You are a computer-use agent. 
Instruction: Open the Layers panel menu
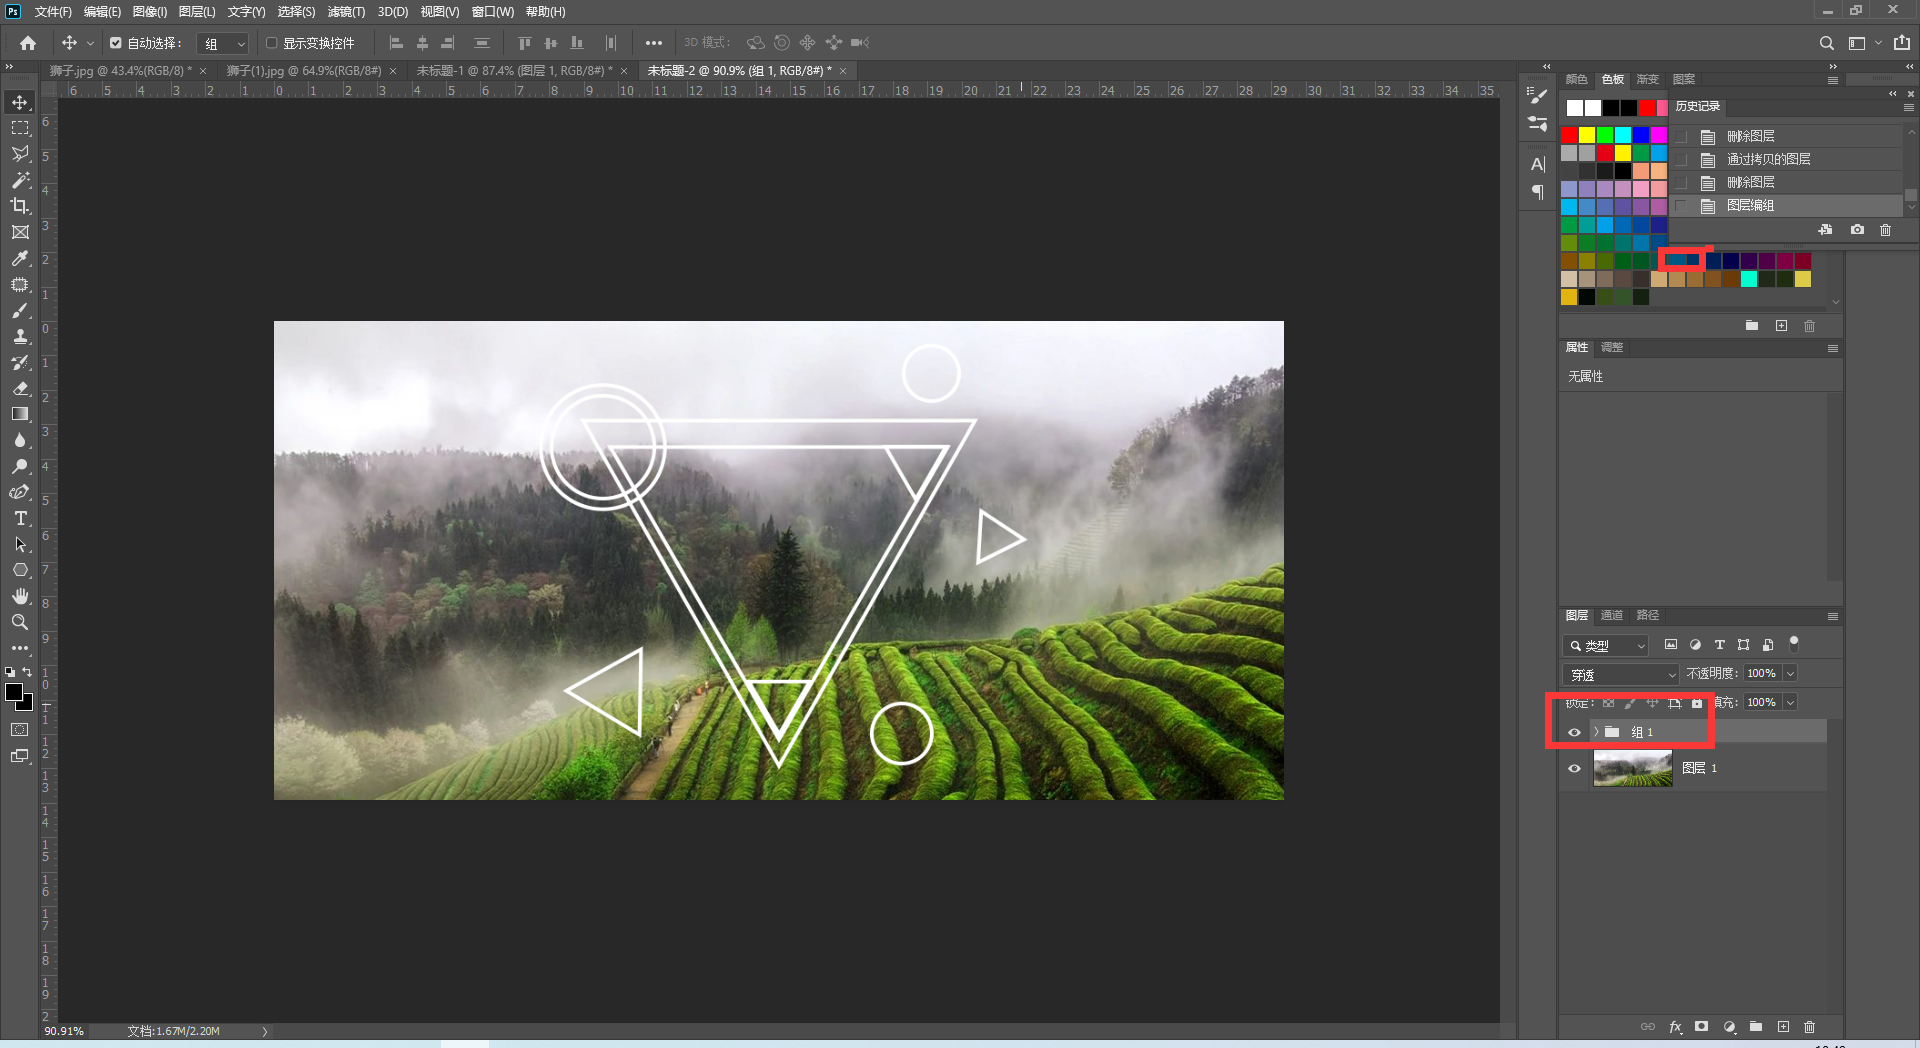click(x=1833, y=617)
